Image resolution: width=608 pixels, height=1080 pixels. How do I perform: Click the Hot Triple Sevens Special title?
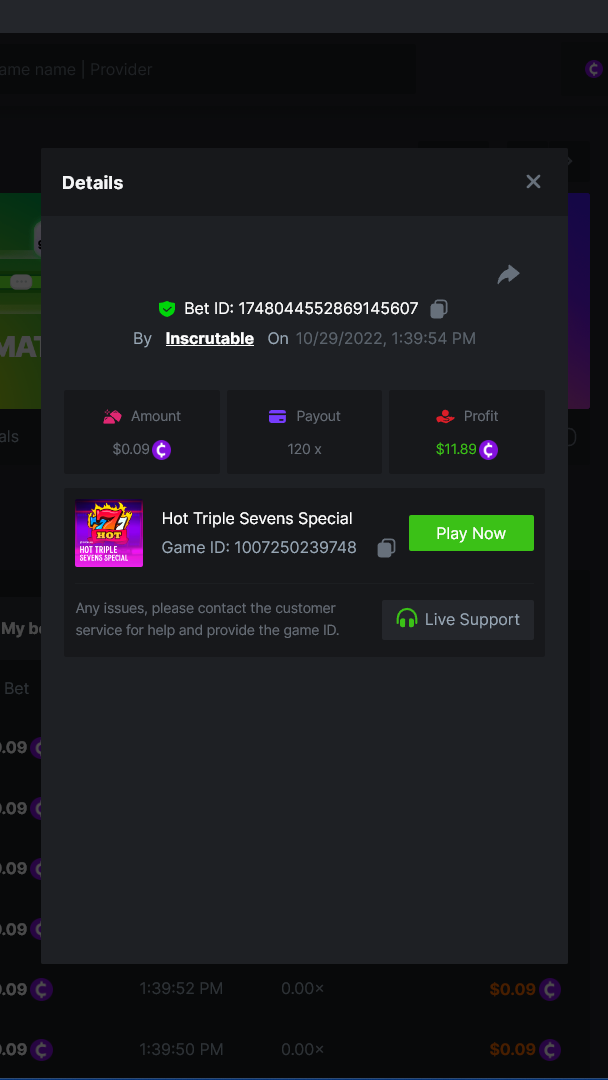point(257,518)
